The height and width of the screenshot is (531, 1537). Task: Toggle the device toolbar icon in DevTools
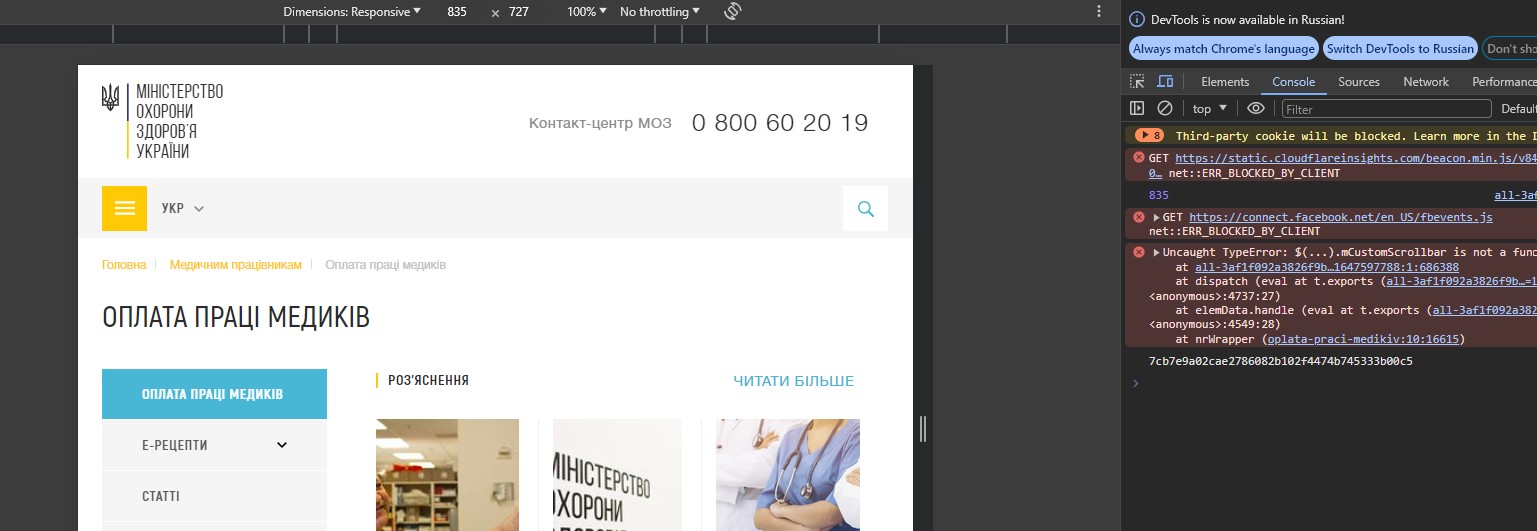1165,82
